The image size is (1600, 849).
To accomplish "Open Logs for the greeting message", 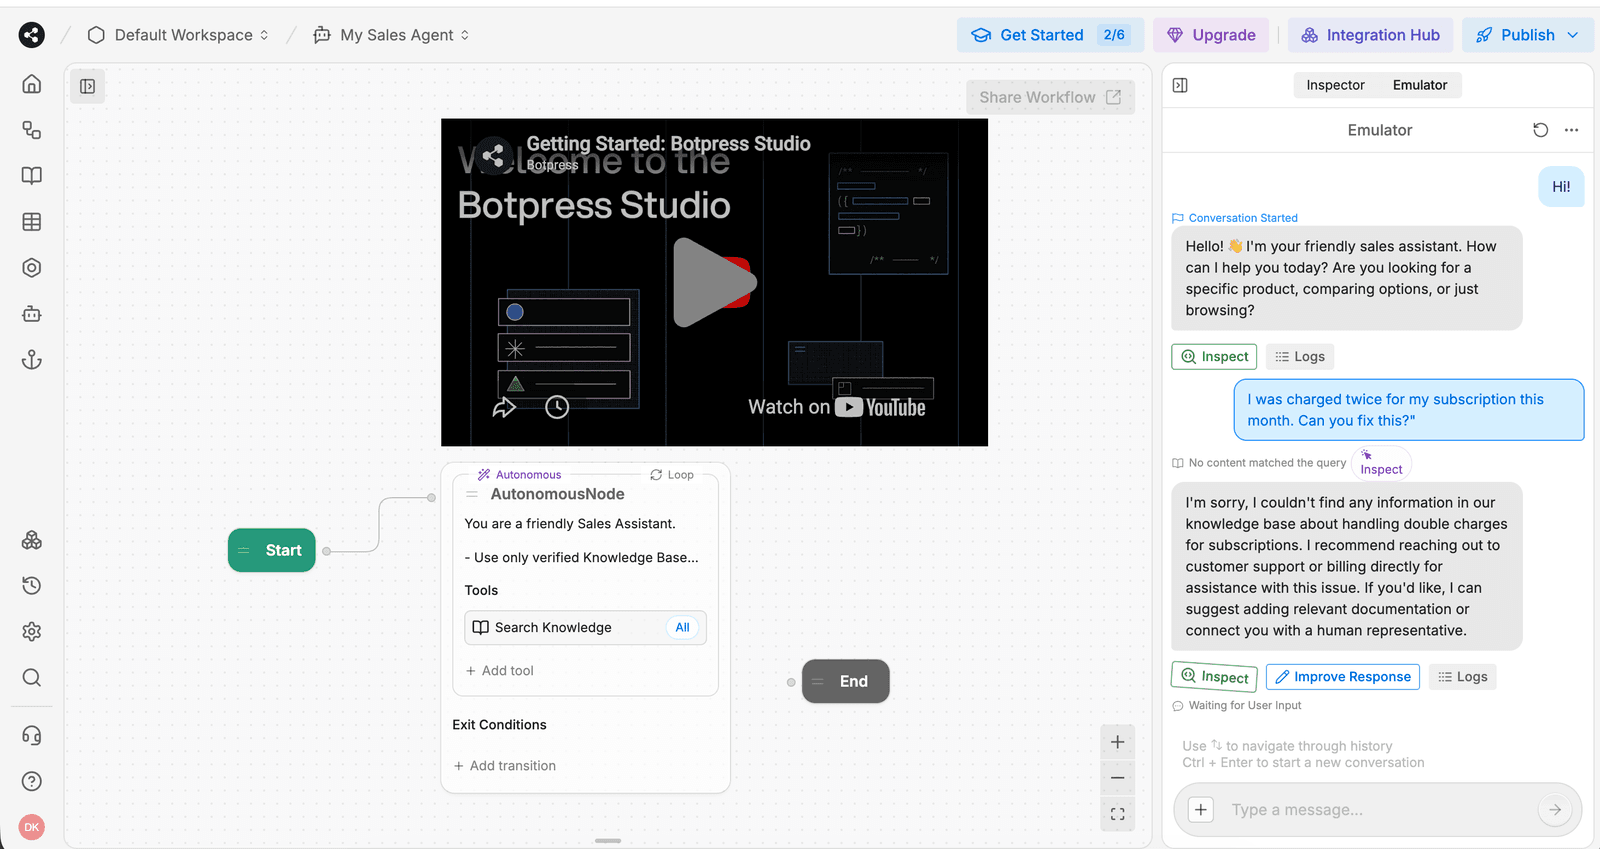I will pyautogui.click(x=1300, y=357).
